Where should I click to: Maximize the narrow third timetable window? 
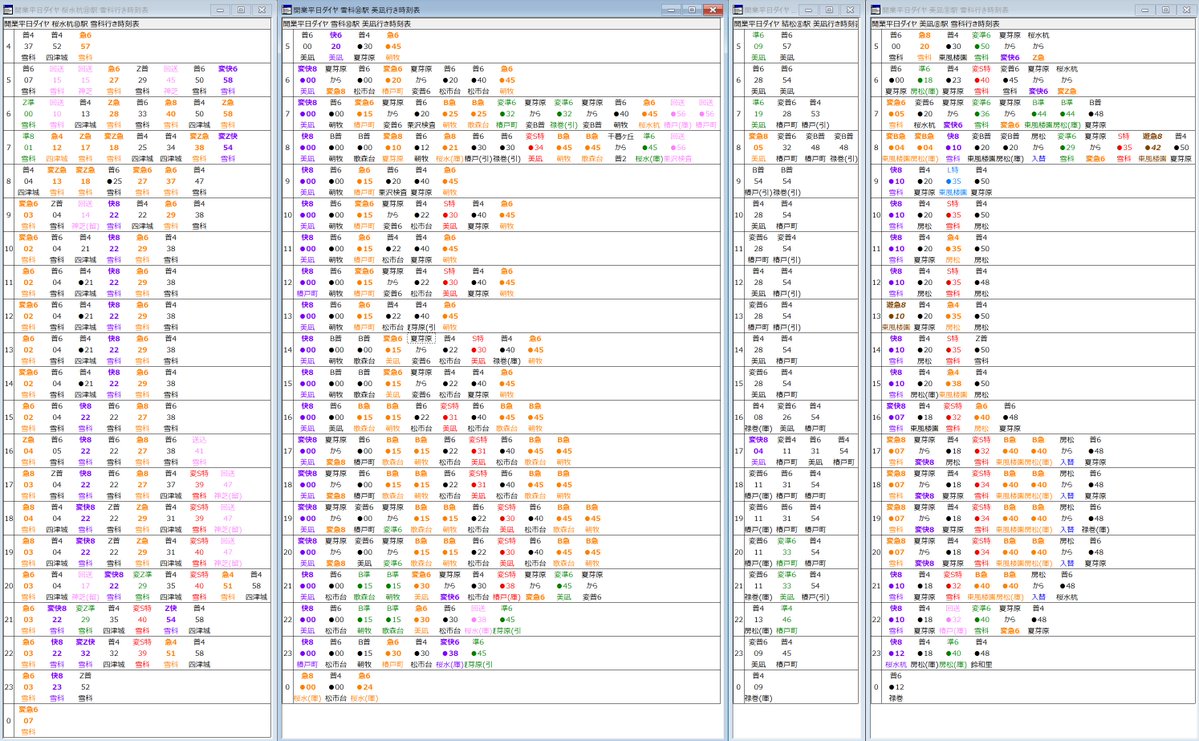829,10
